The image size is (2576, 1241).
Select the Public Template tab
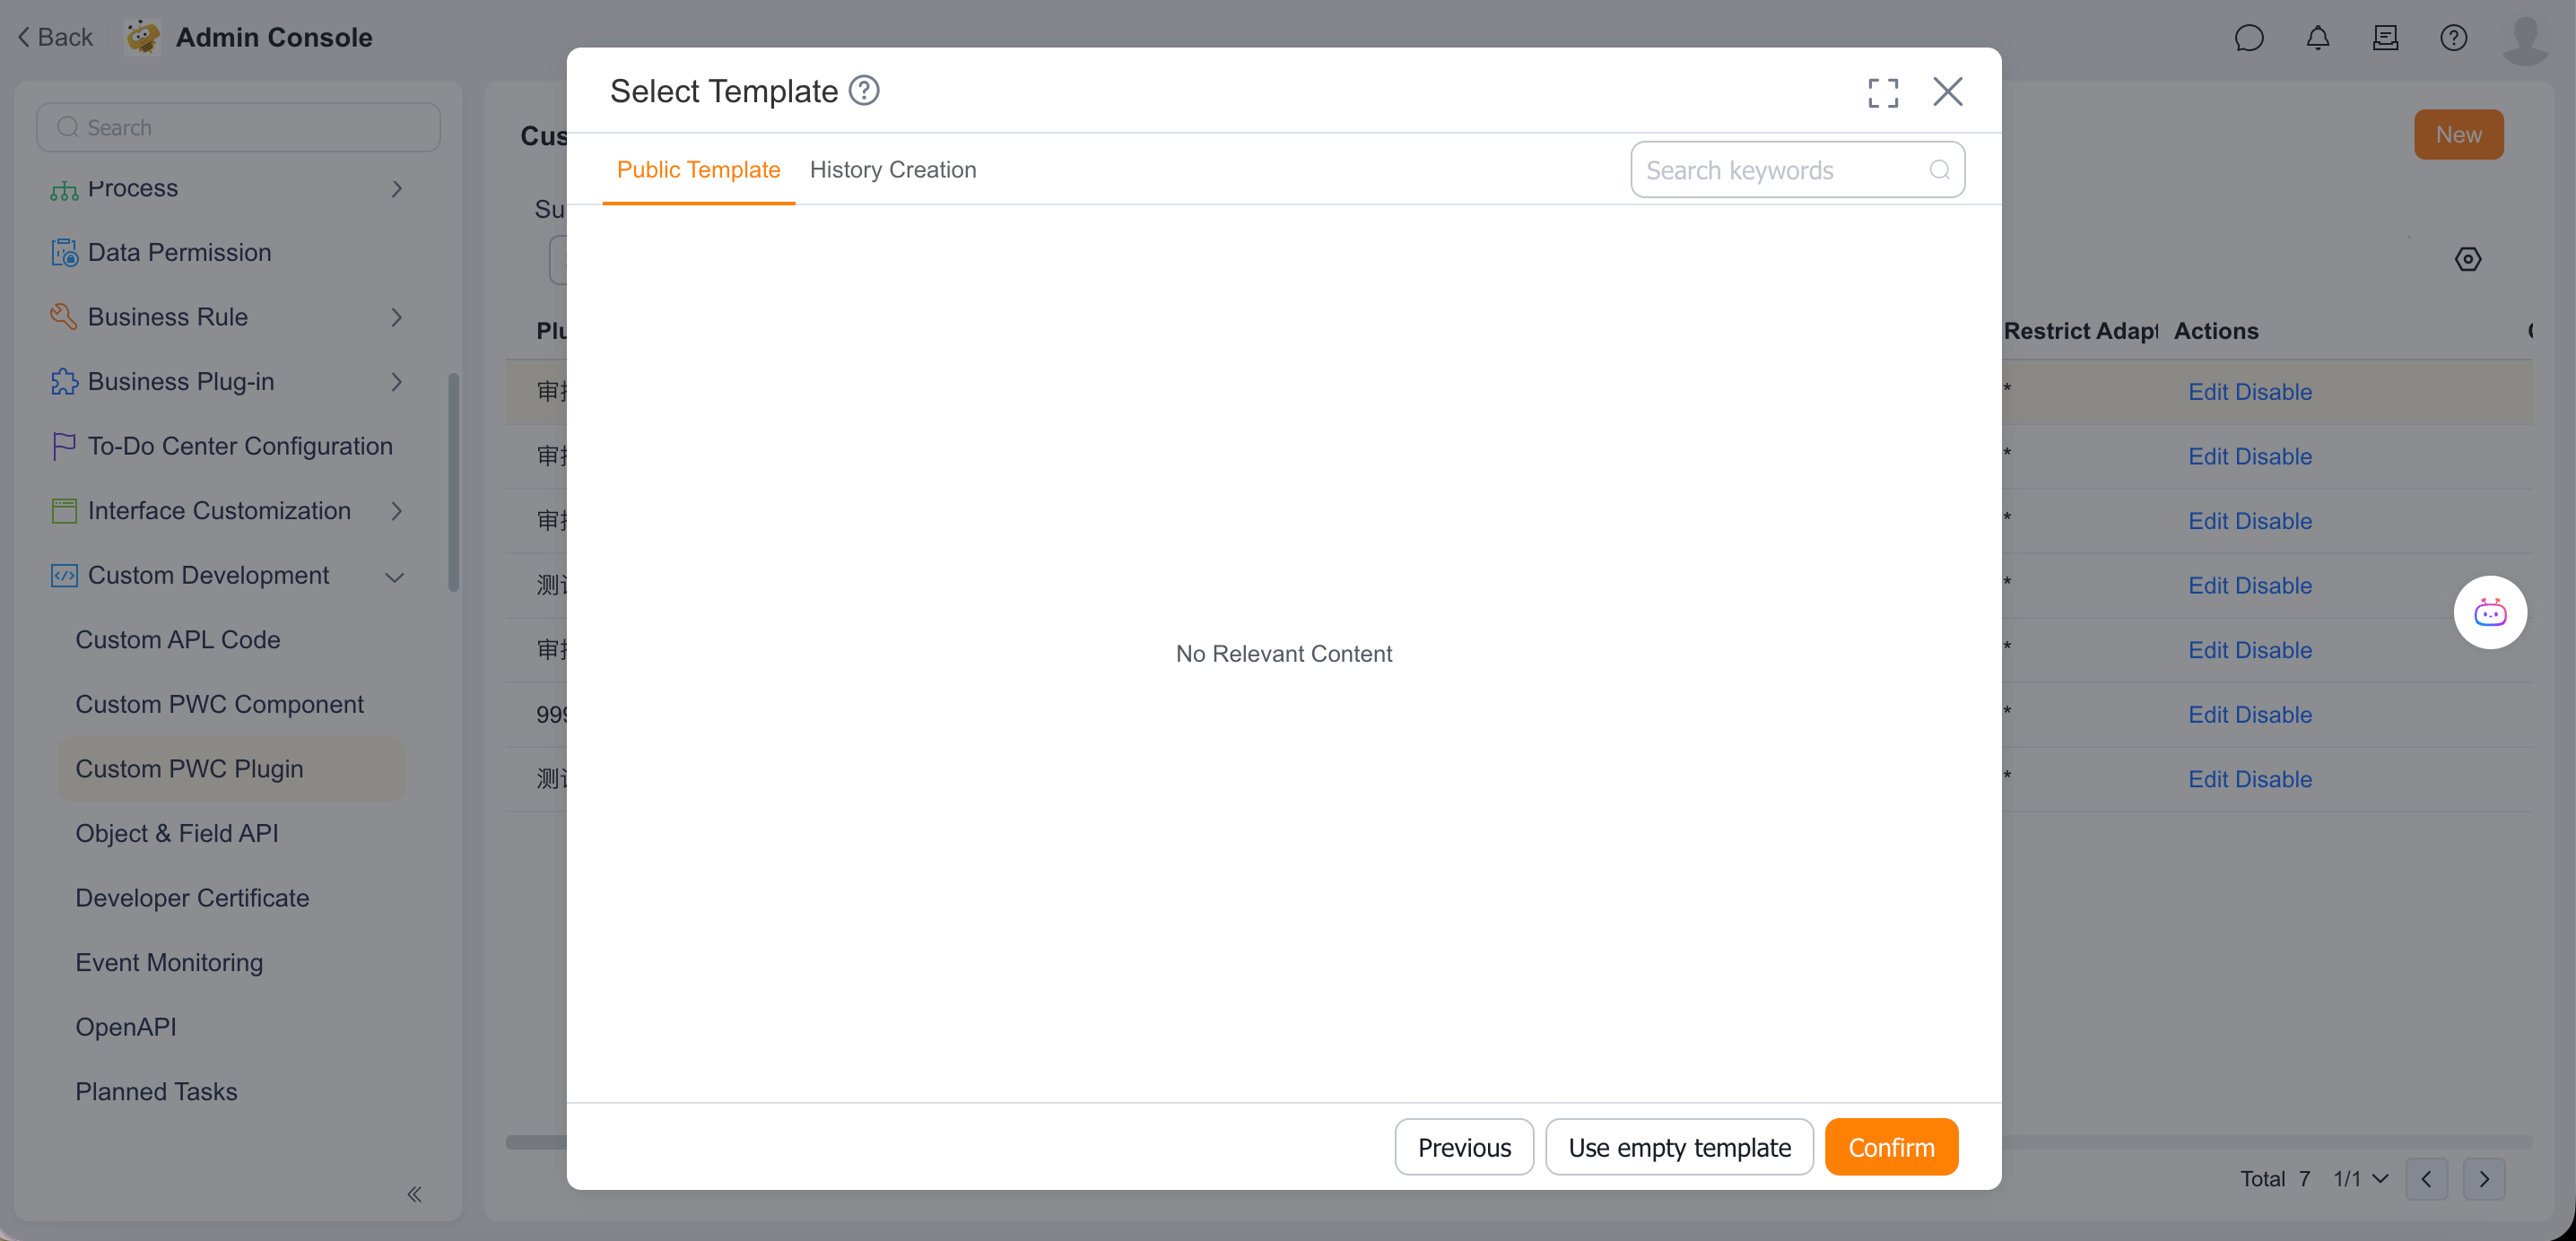click(698, 169)
